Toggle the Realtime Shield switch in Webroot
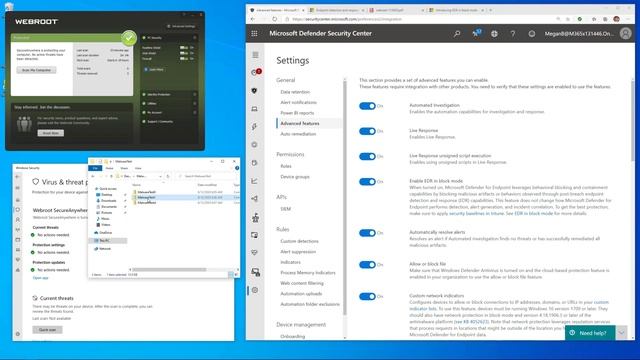 coord(184,48)
